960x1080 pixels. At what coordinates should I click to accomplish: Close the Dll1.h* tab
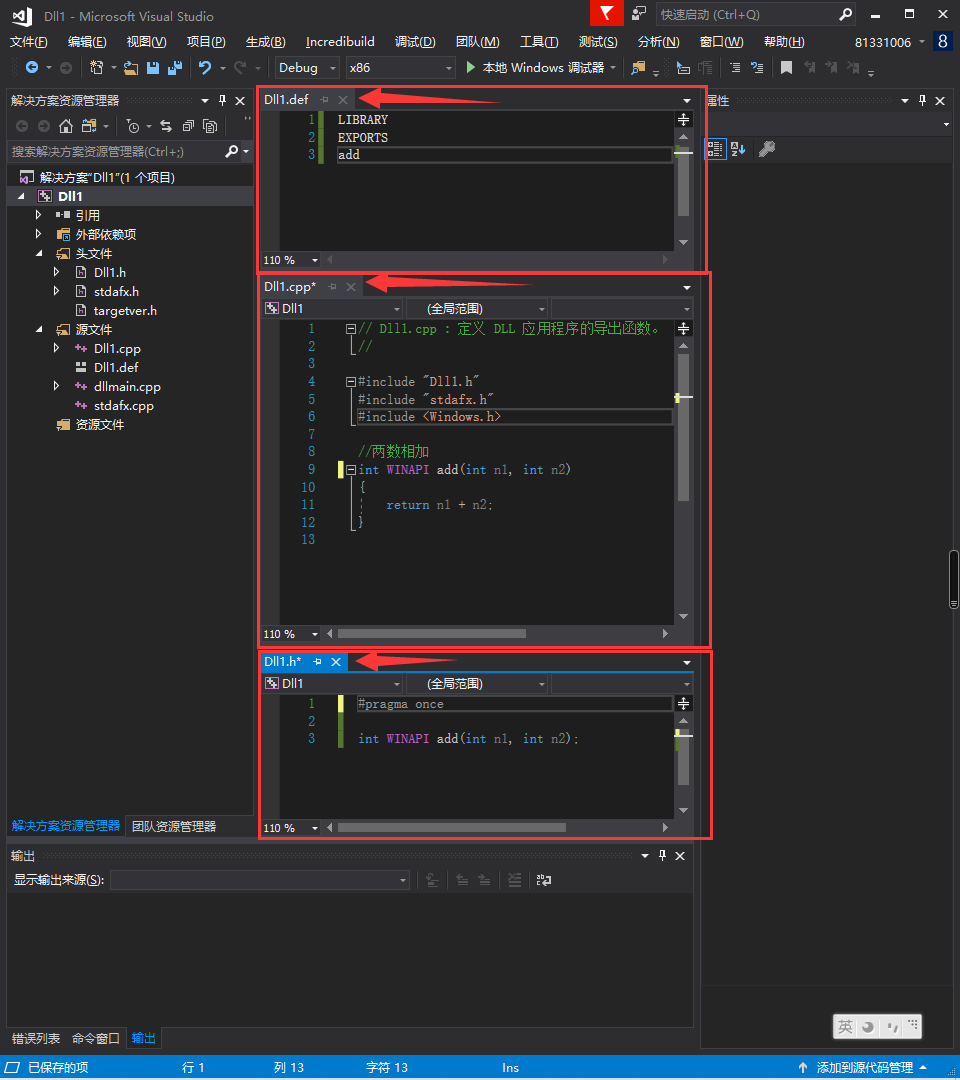(x=336, y=662)
